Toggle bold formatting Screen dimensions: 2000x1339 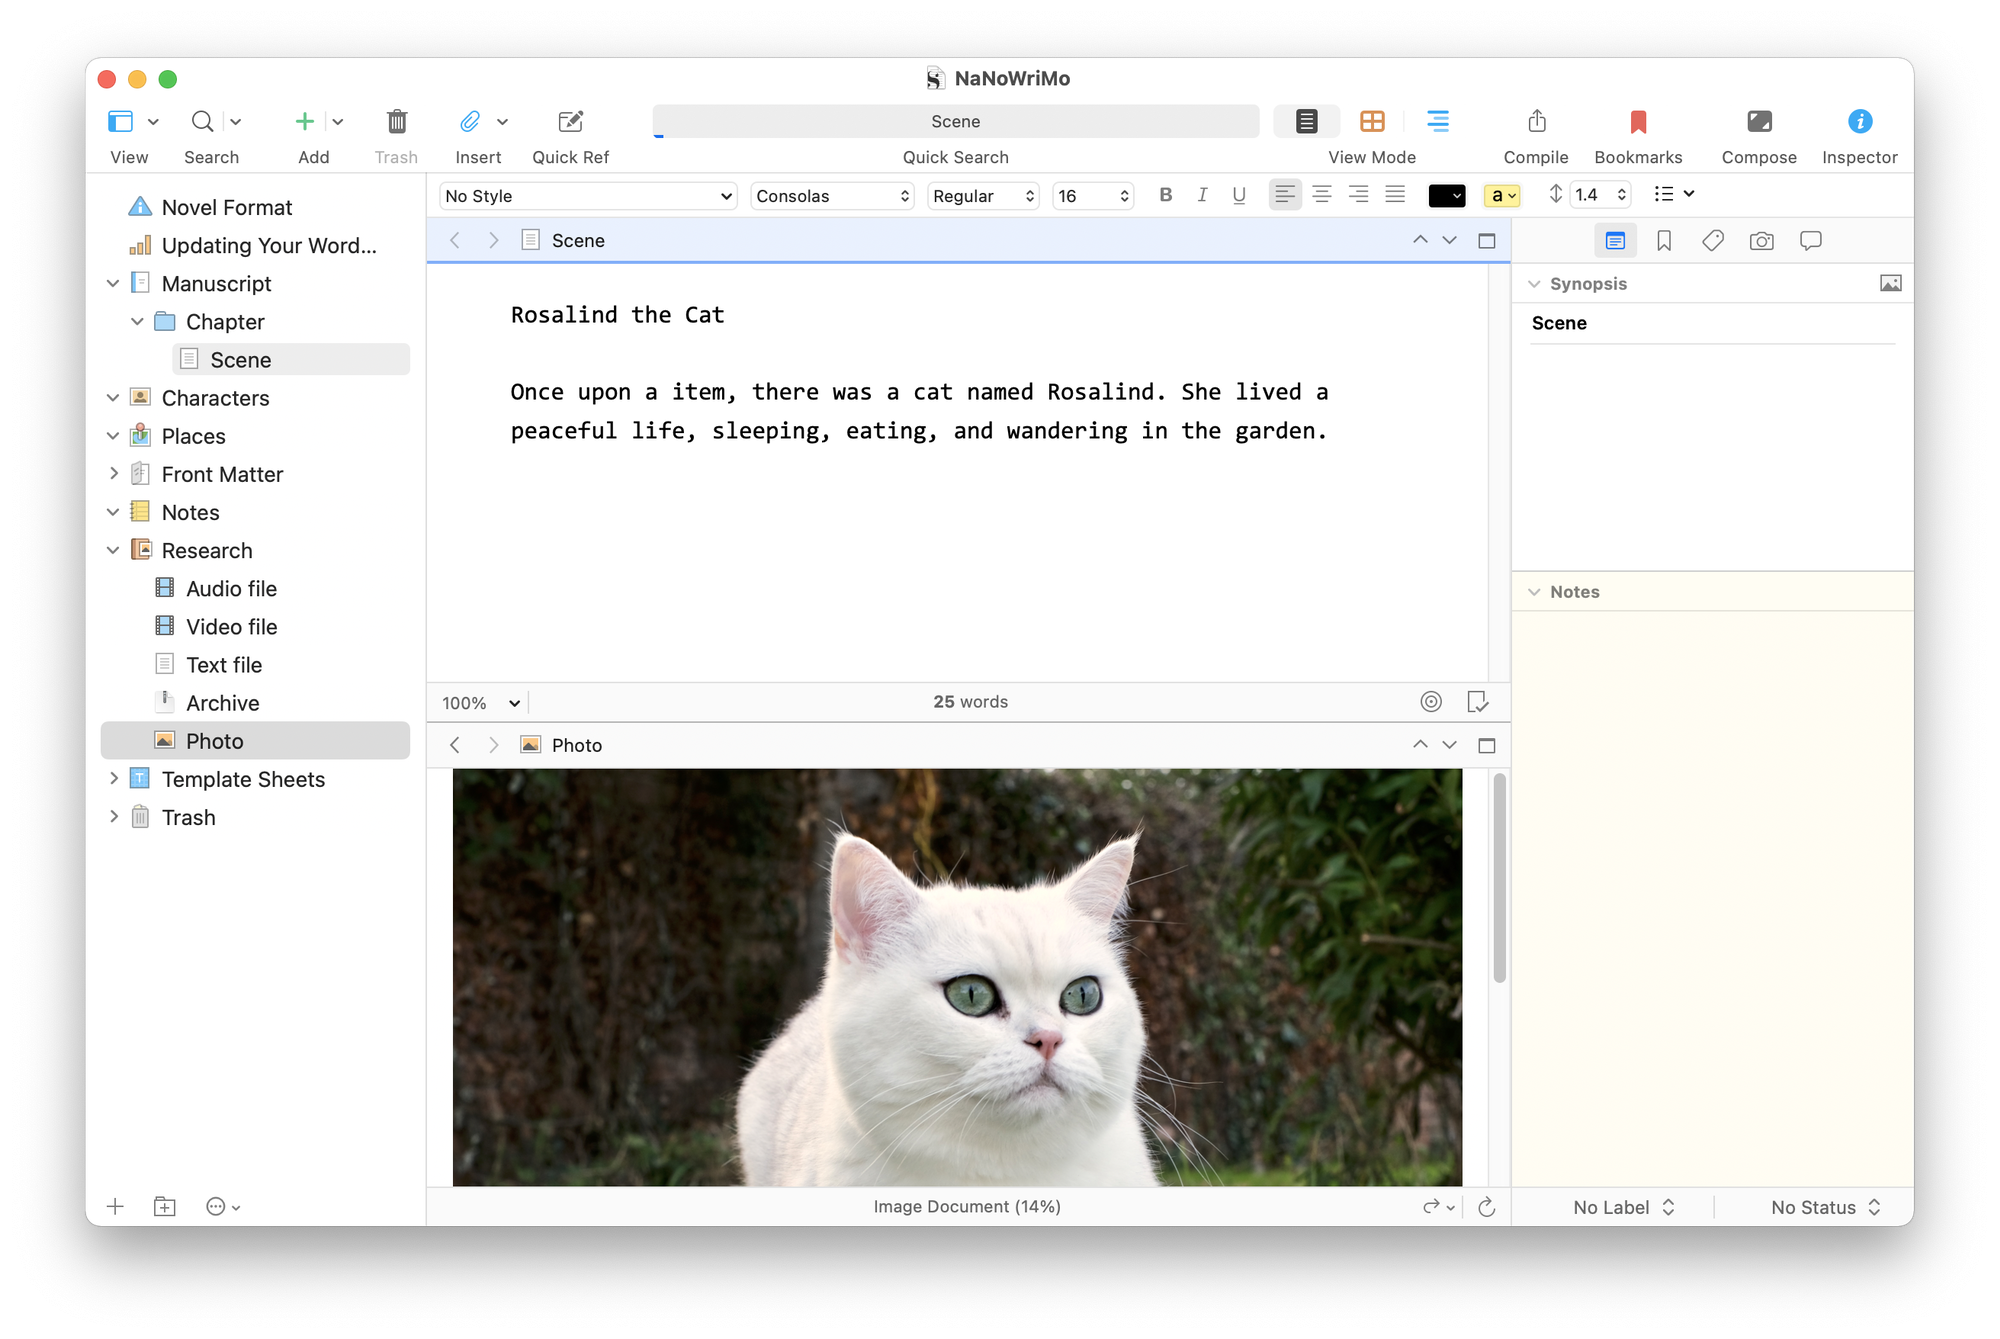(x=1165, y=195)
